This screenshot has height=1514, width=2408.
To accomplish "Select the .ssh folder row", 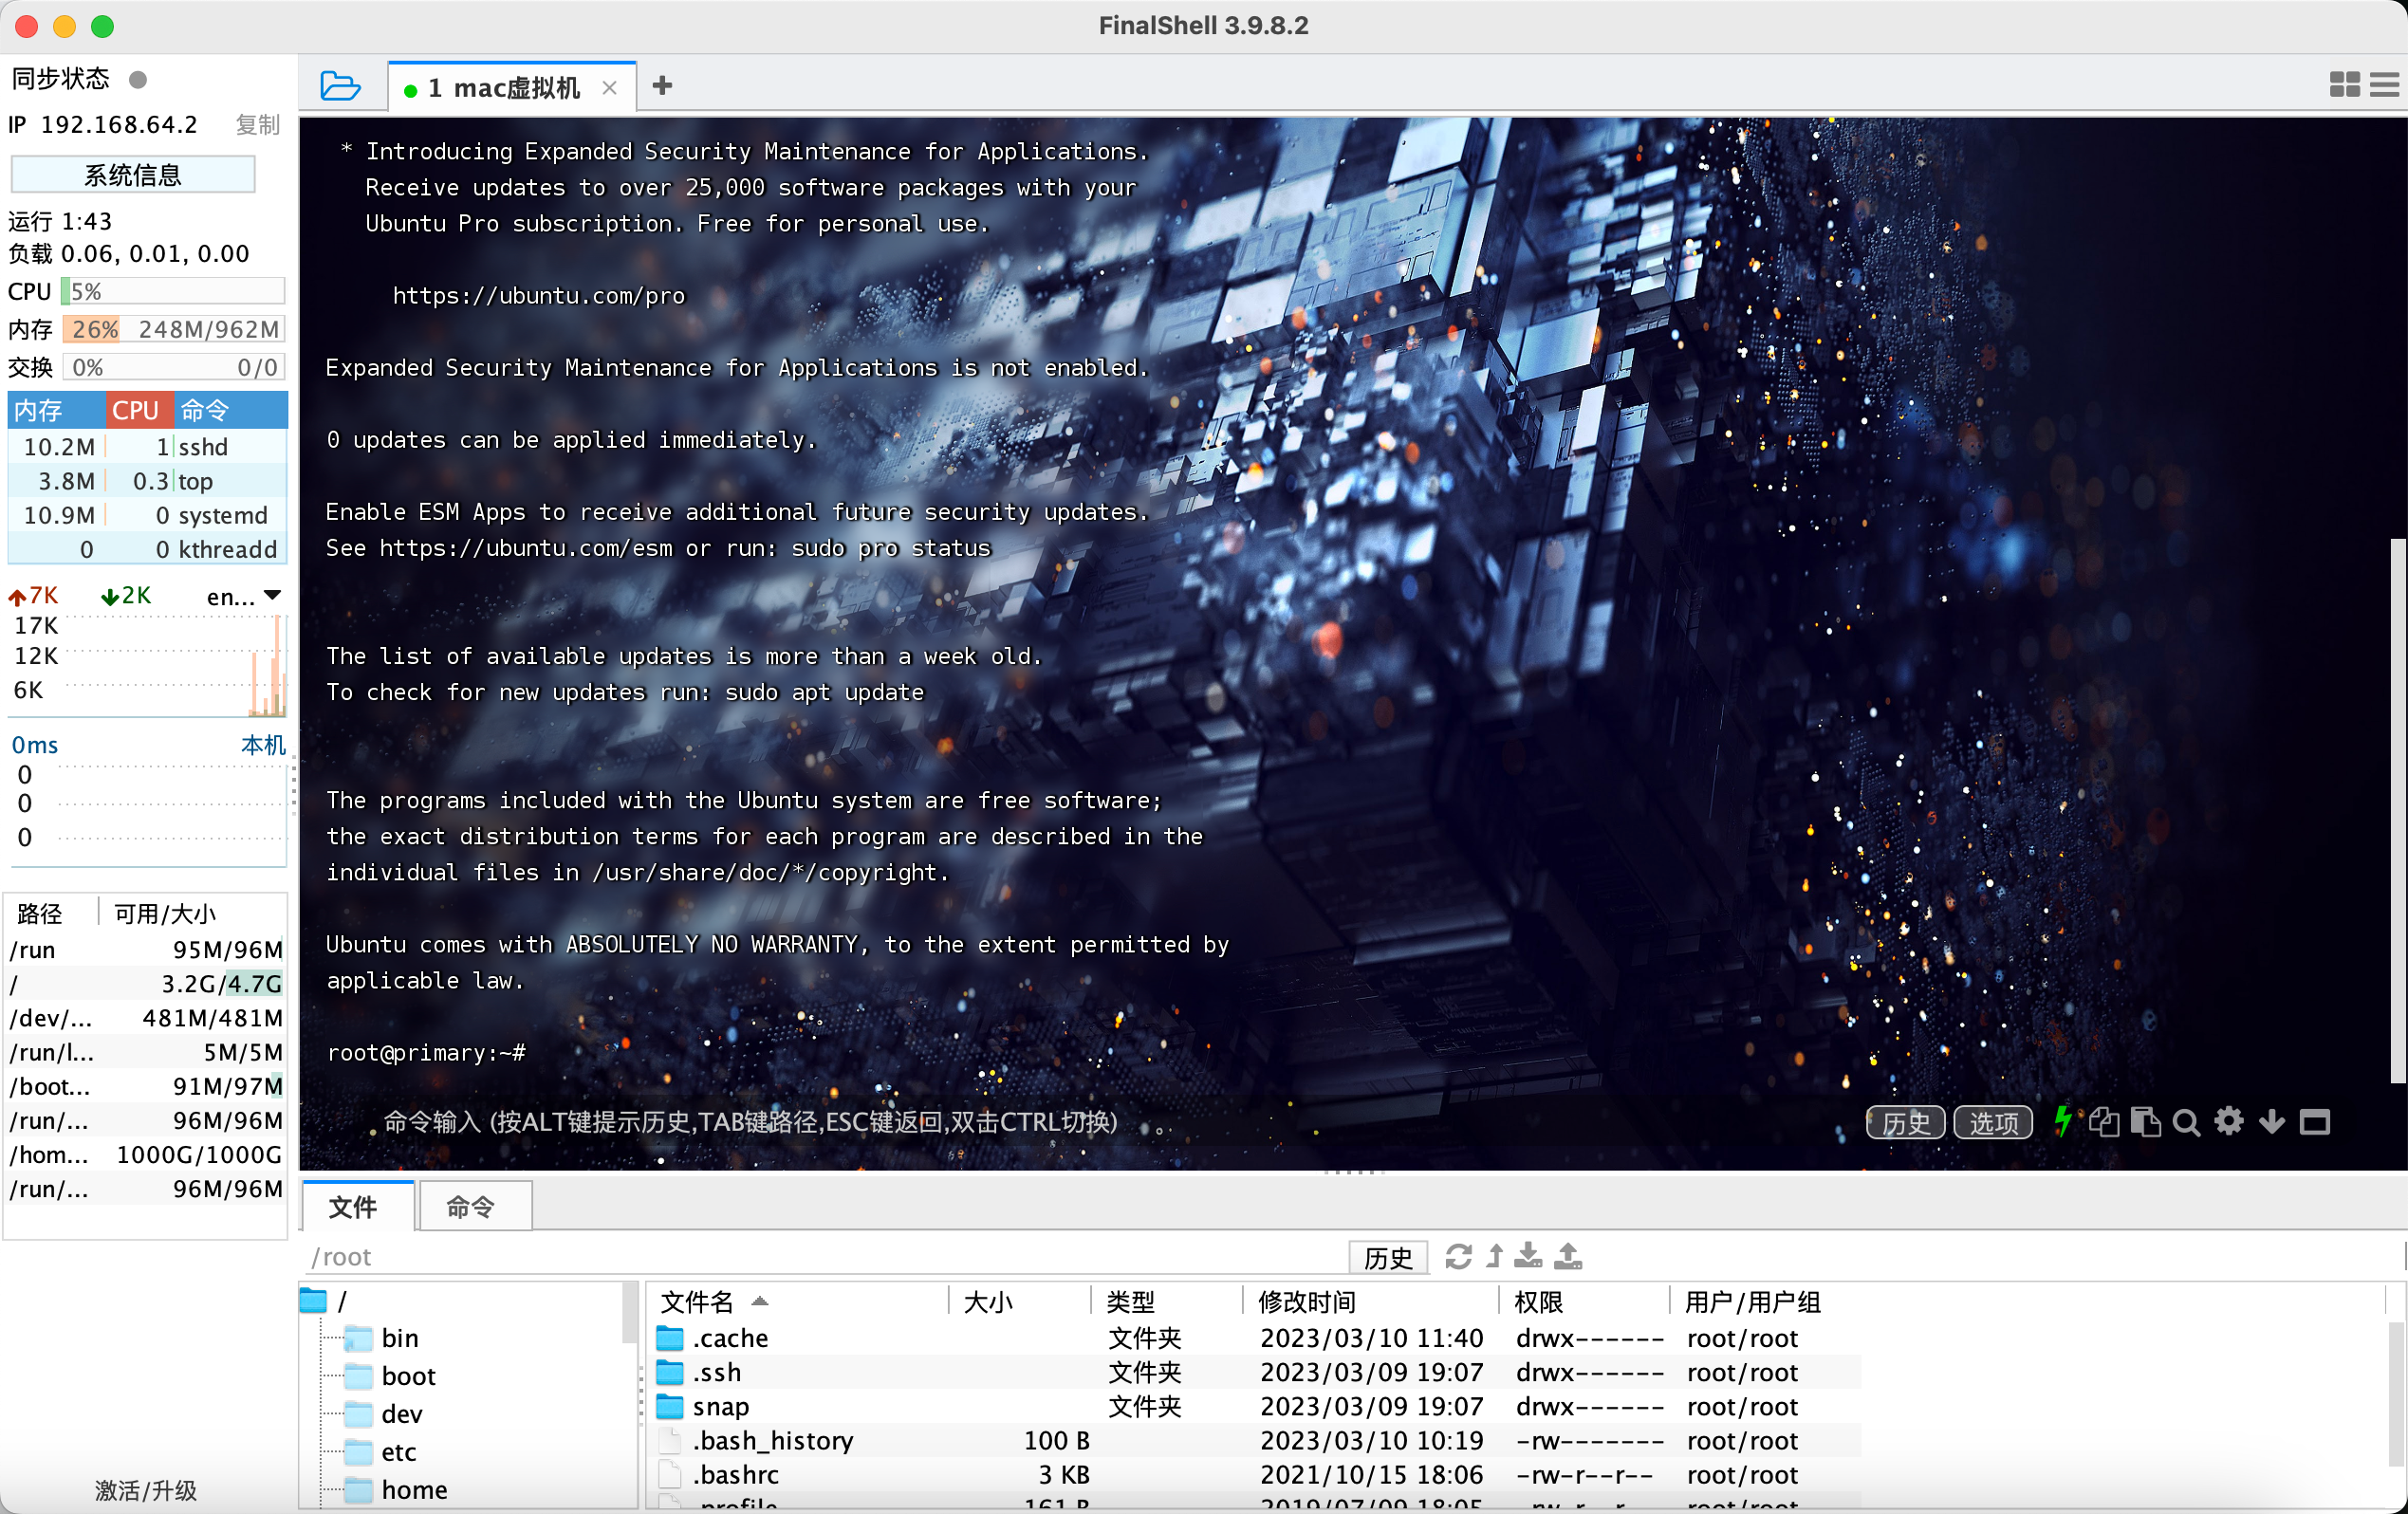I will pos(1255,1372).
